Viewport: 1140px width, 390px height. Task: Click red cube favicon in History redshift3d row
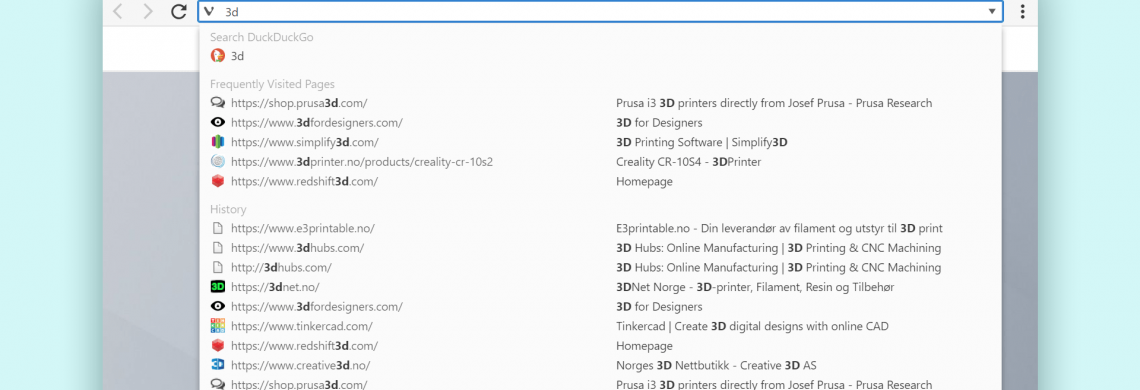(x=217, y=346)
